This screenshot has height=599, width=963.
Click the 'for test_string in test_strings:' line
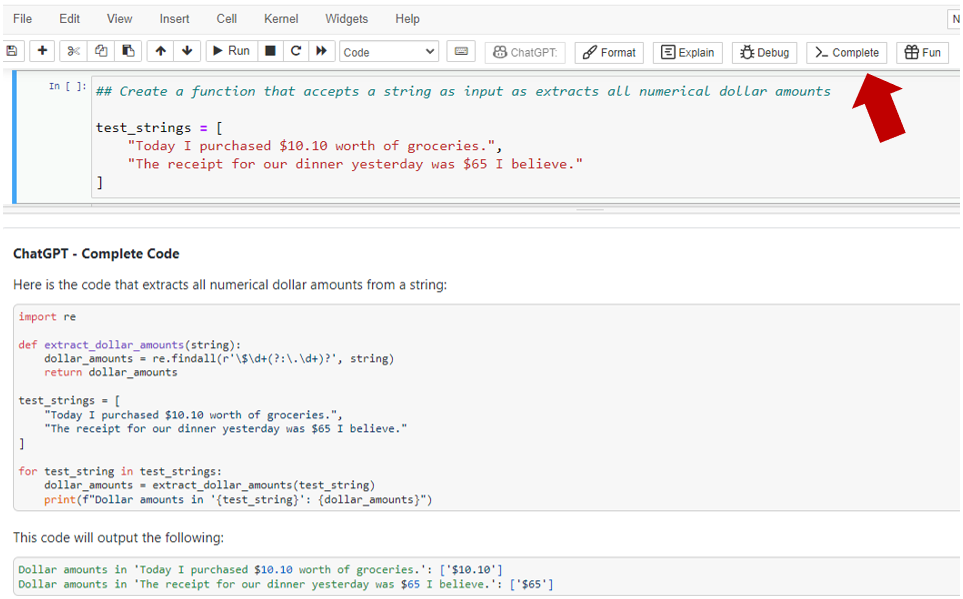[x=120, y=471]
